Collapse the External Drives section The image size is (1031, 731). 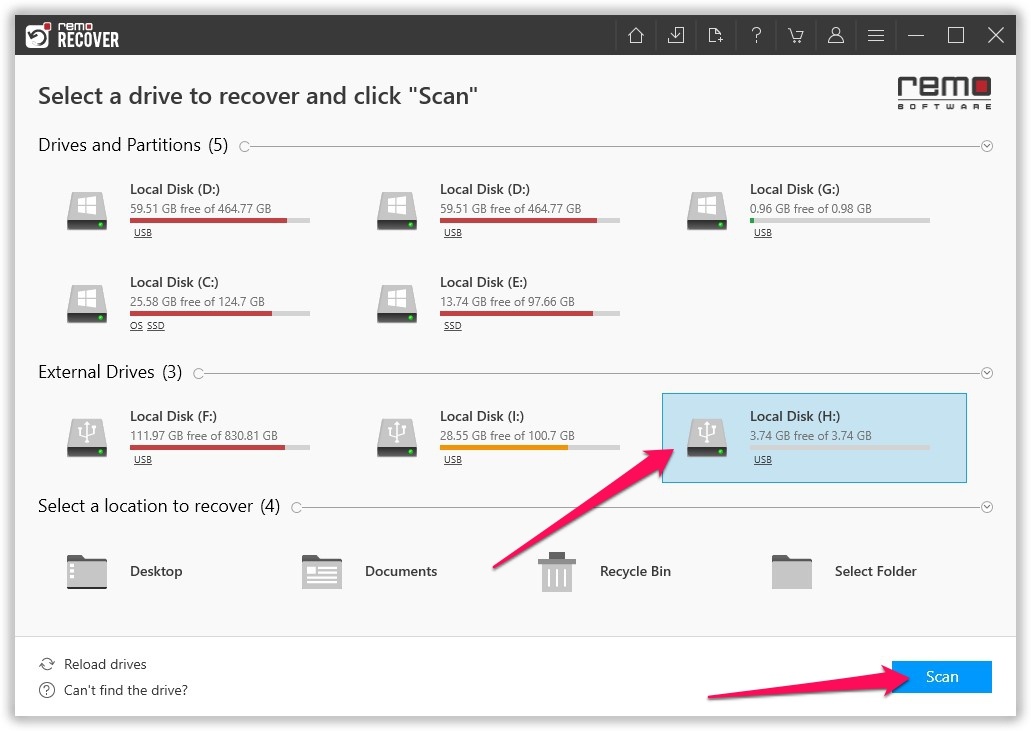pyautogui.click(x=987, y=373)
